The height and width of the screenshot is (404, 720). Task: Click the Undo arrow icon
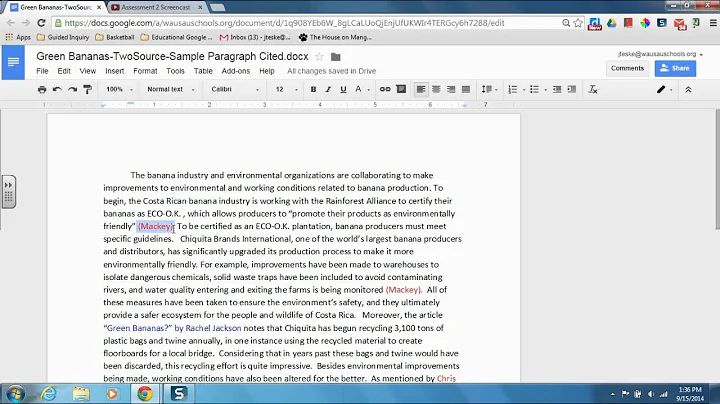click(57, 90)
